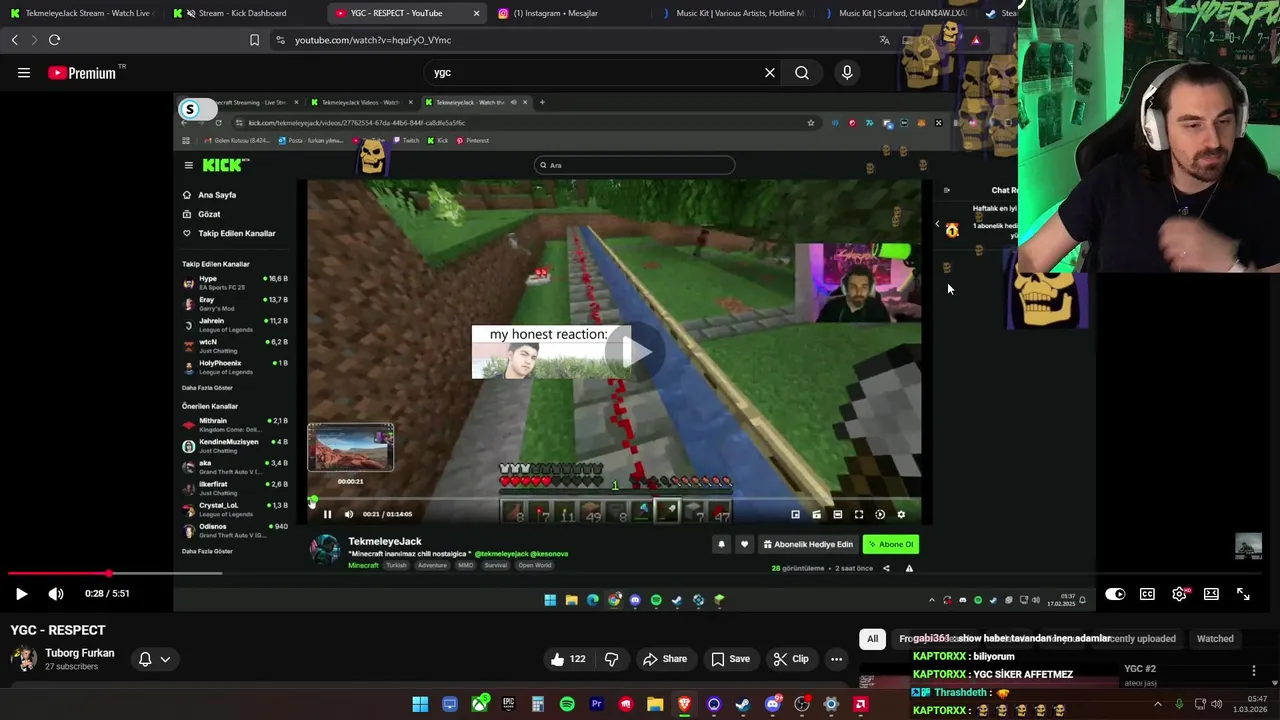Clear the 'ygc' search text
The image size is (1280, 720).
pyautogui.click(x=770, y=73)
